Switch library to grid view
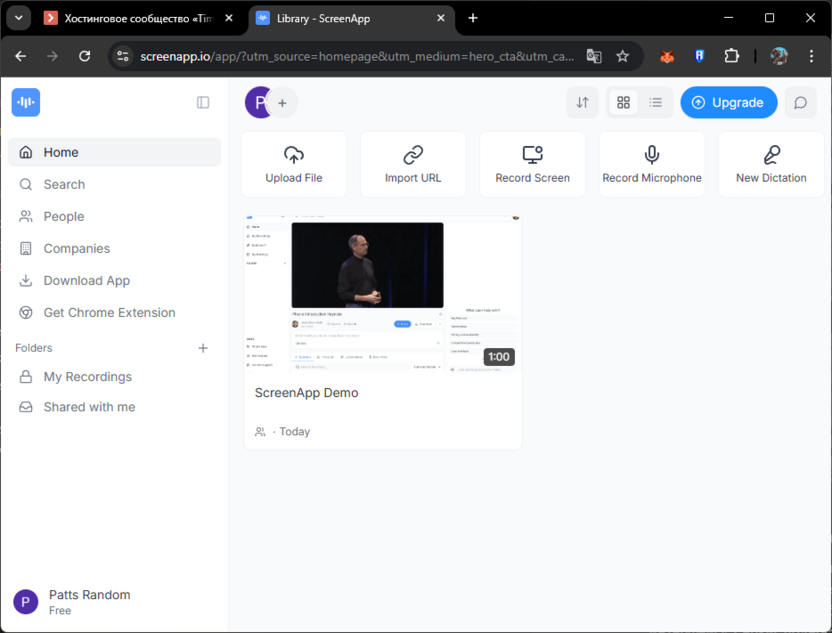Image resolution: width=832 pixels, height=633 pixels. (623, 102)
